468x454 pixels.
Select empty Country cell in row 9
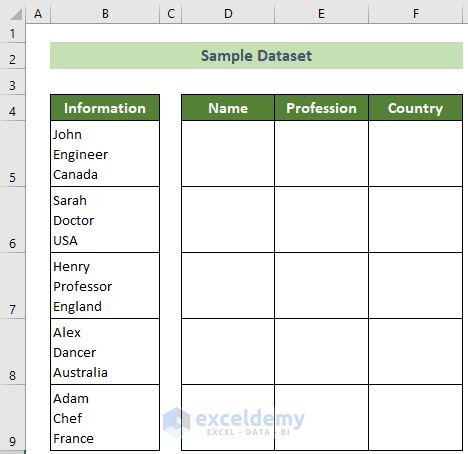pos(415,418)
